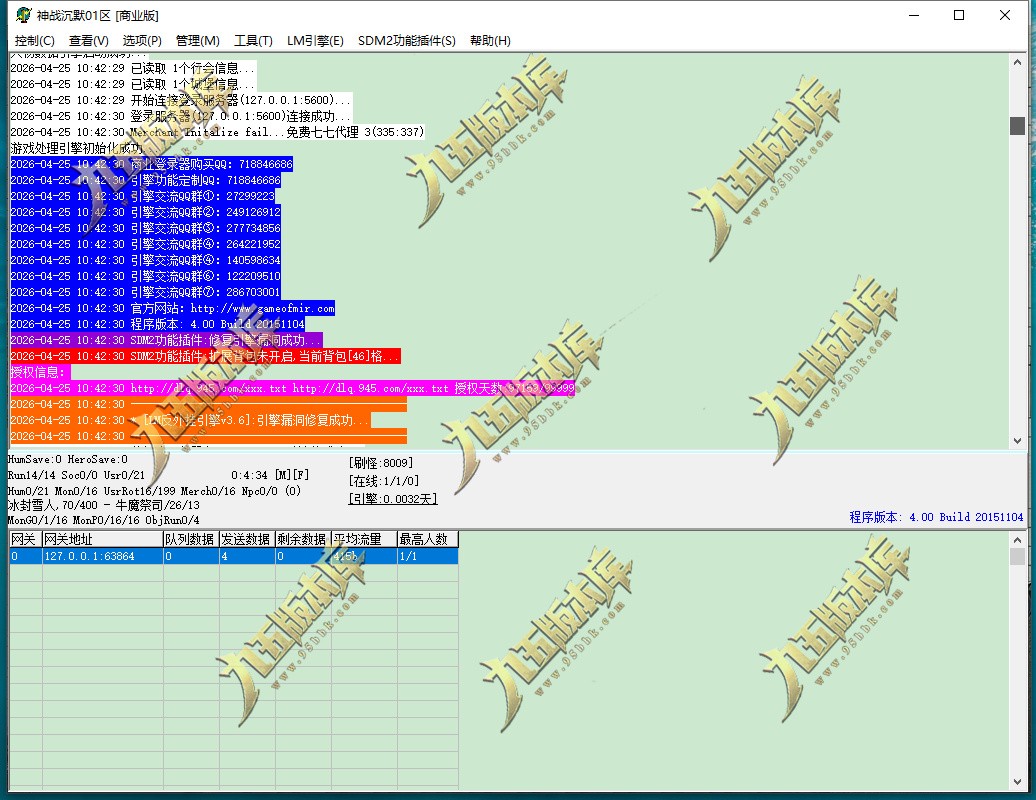The width and height of the screenshot is (1036, 800).
Task: Click the 最高人数 column header
Action: [x=427, y=539]
